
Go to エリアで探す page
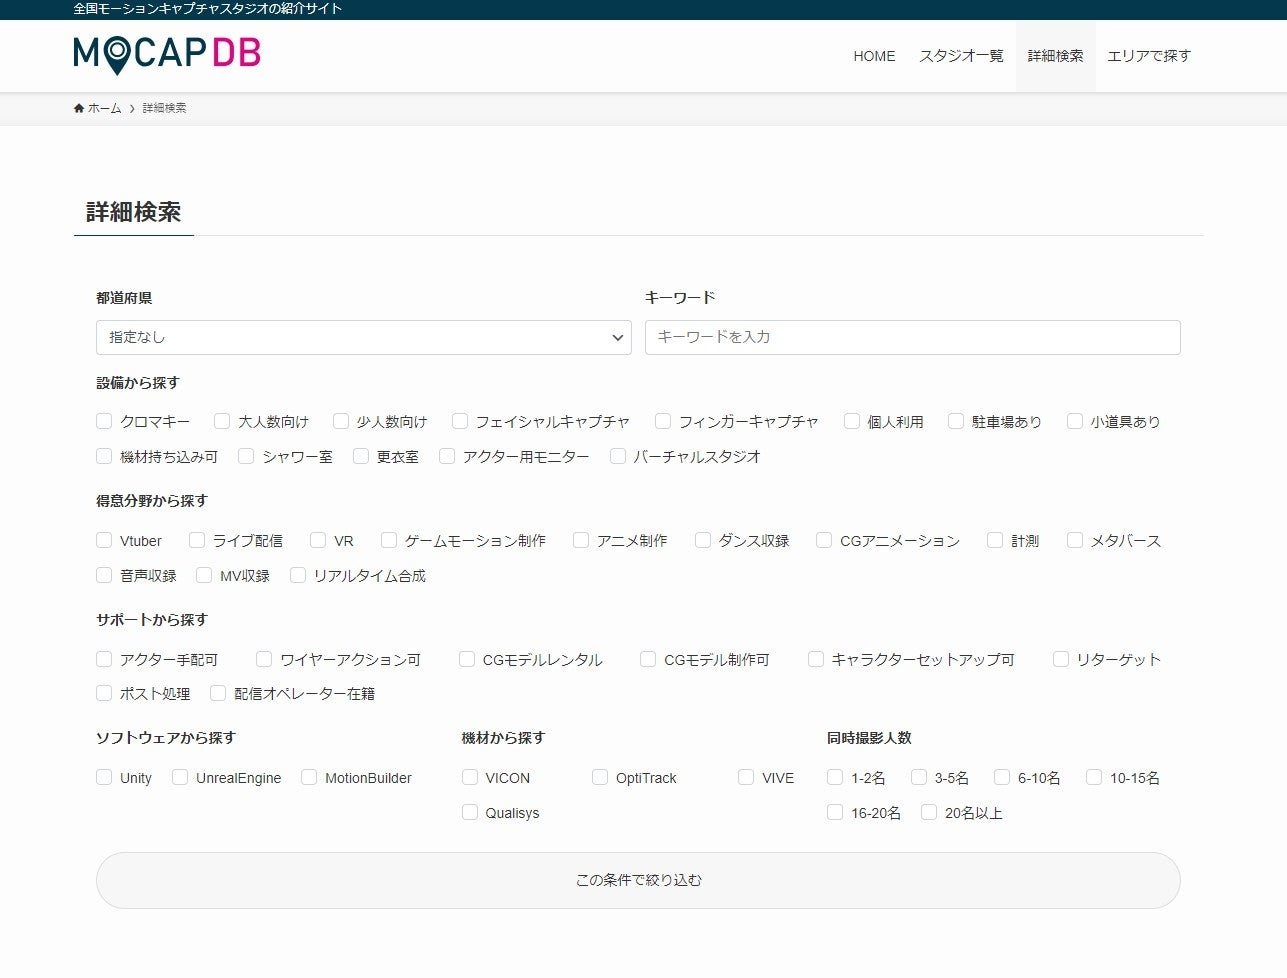click(x=1149, y=56)
